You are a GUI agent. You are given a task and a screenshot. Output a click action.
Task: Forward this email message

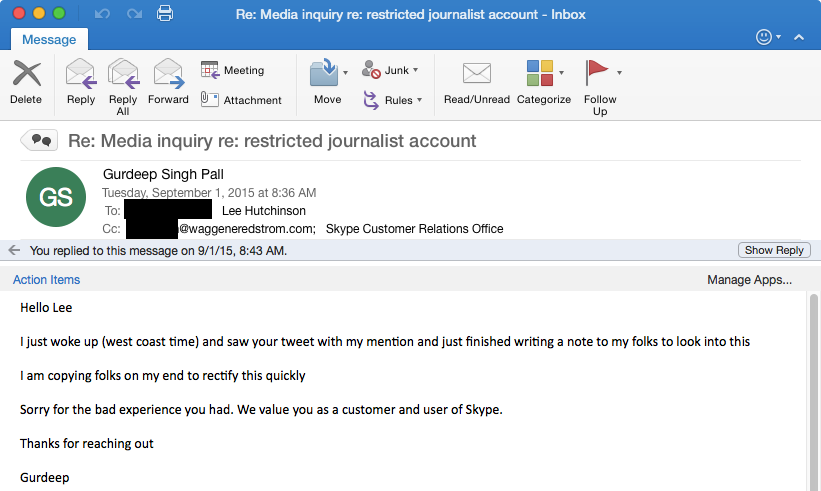(x=168, y=82)
